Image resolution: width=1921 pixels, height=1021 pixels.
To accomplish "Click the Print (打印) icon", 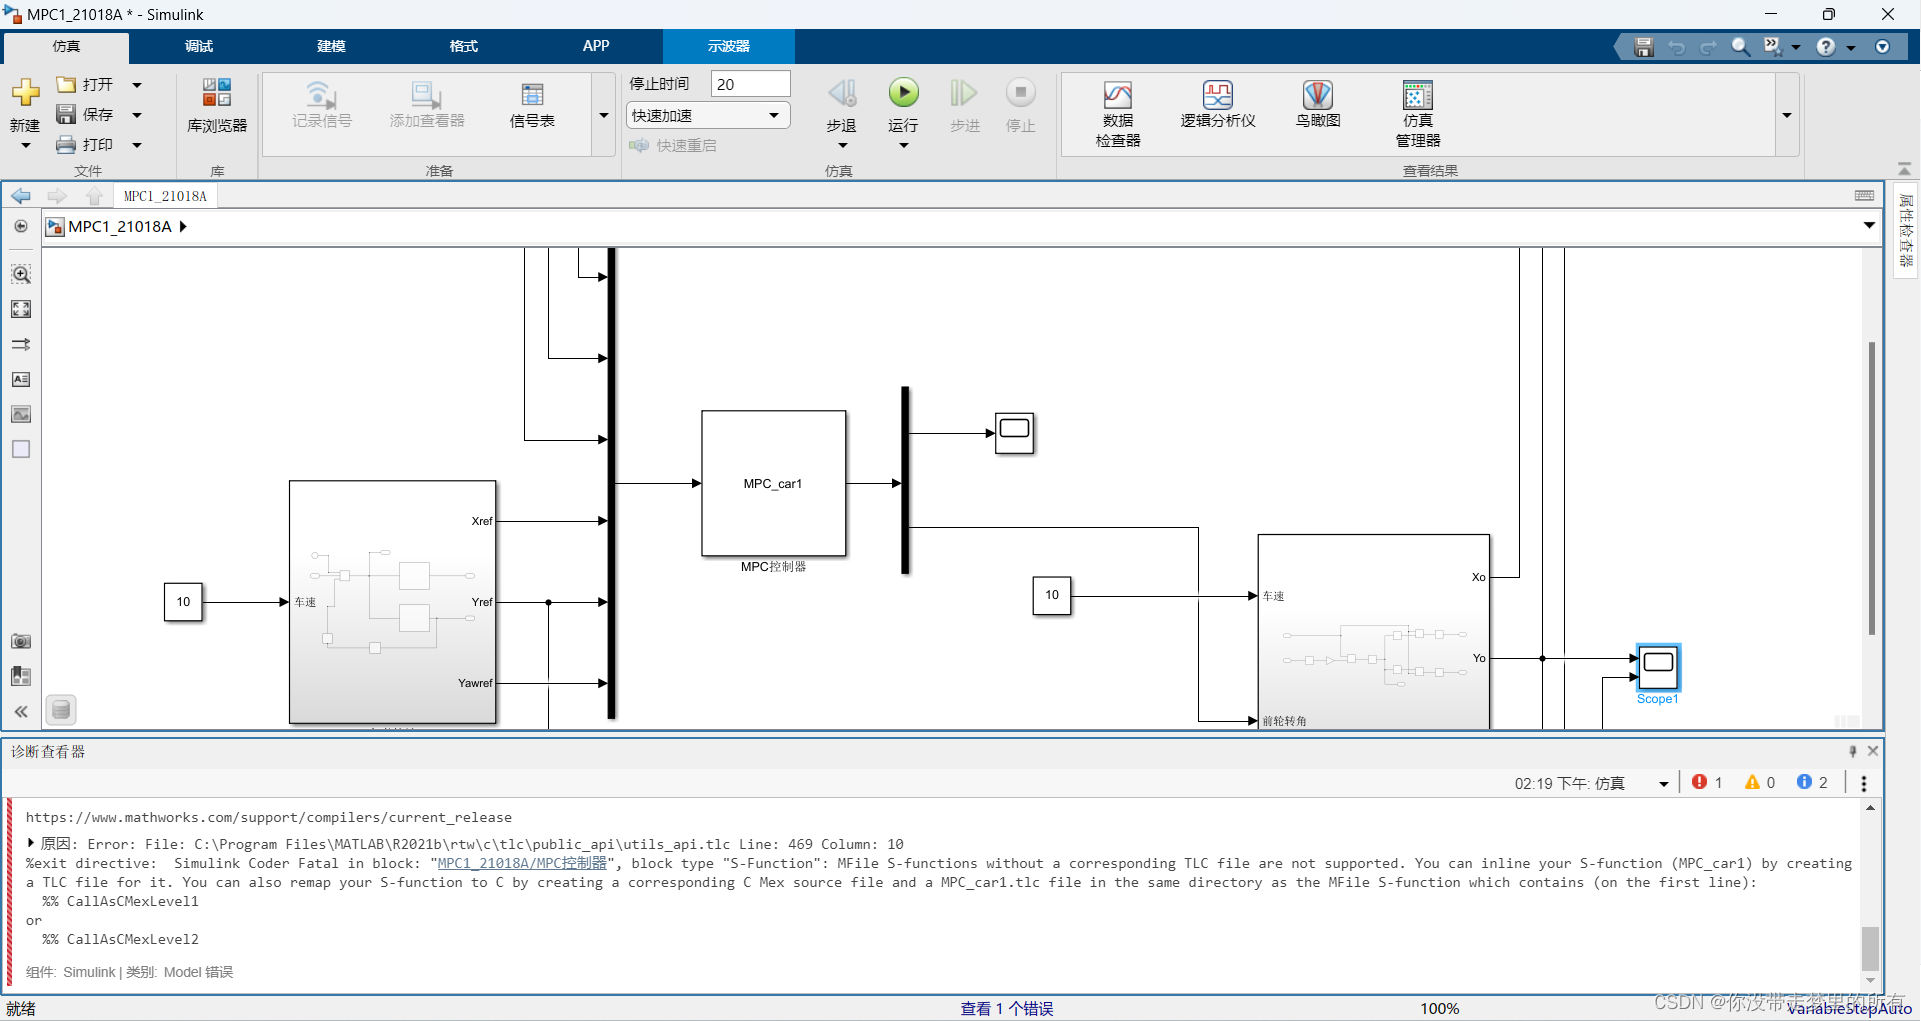I will [x=66, y=145].
